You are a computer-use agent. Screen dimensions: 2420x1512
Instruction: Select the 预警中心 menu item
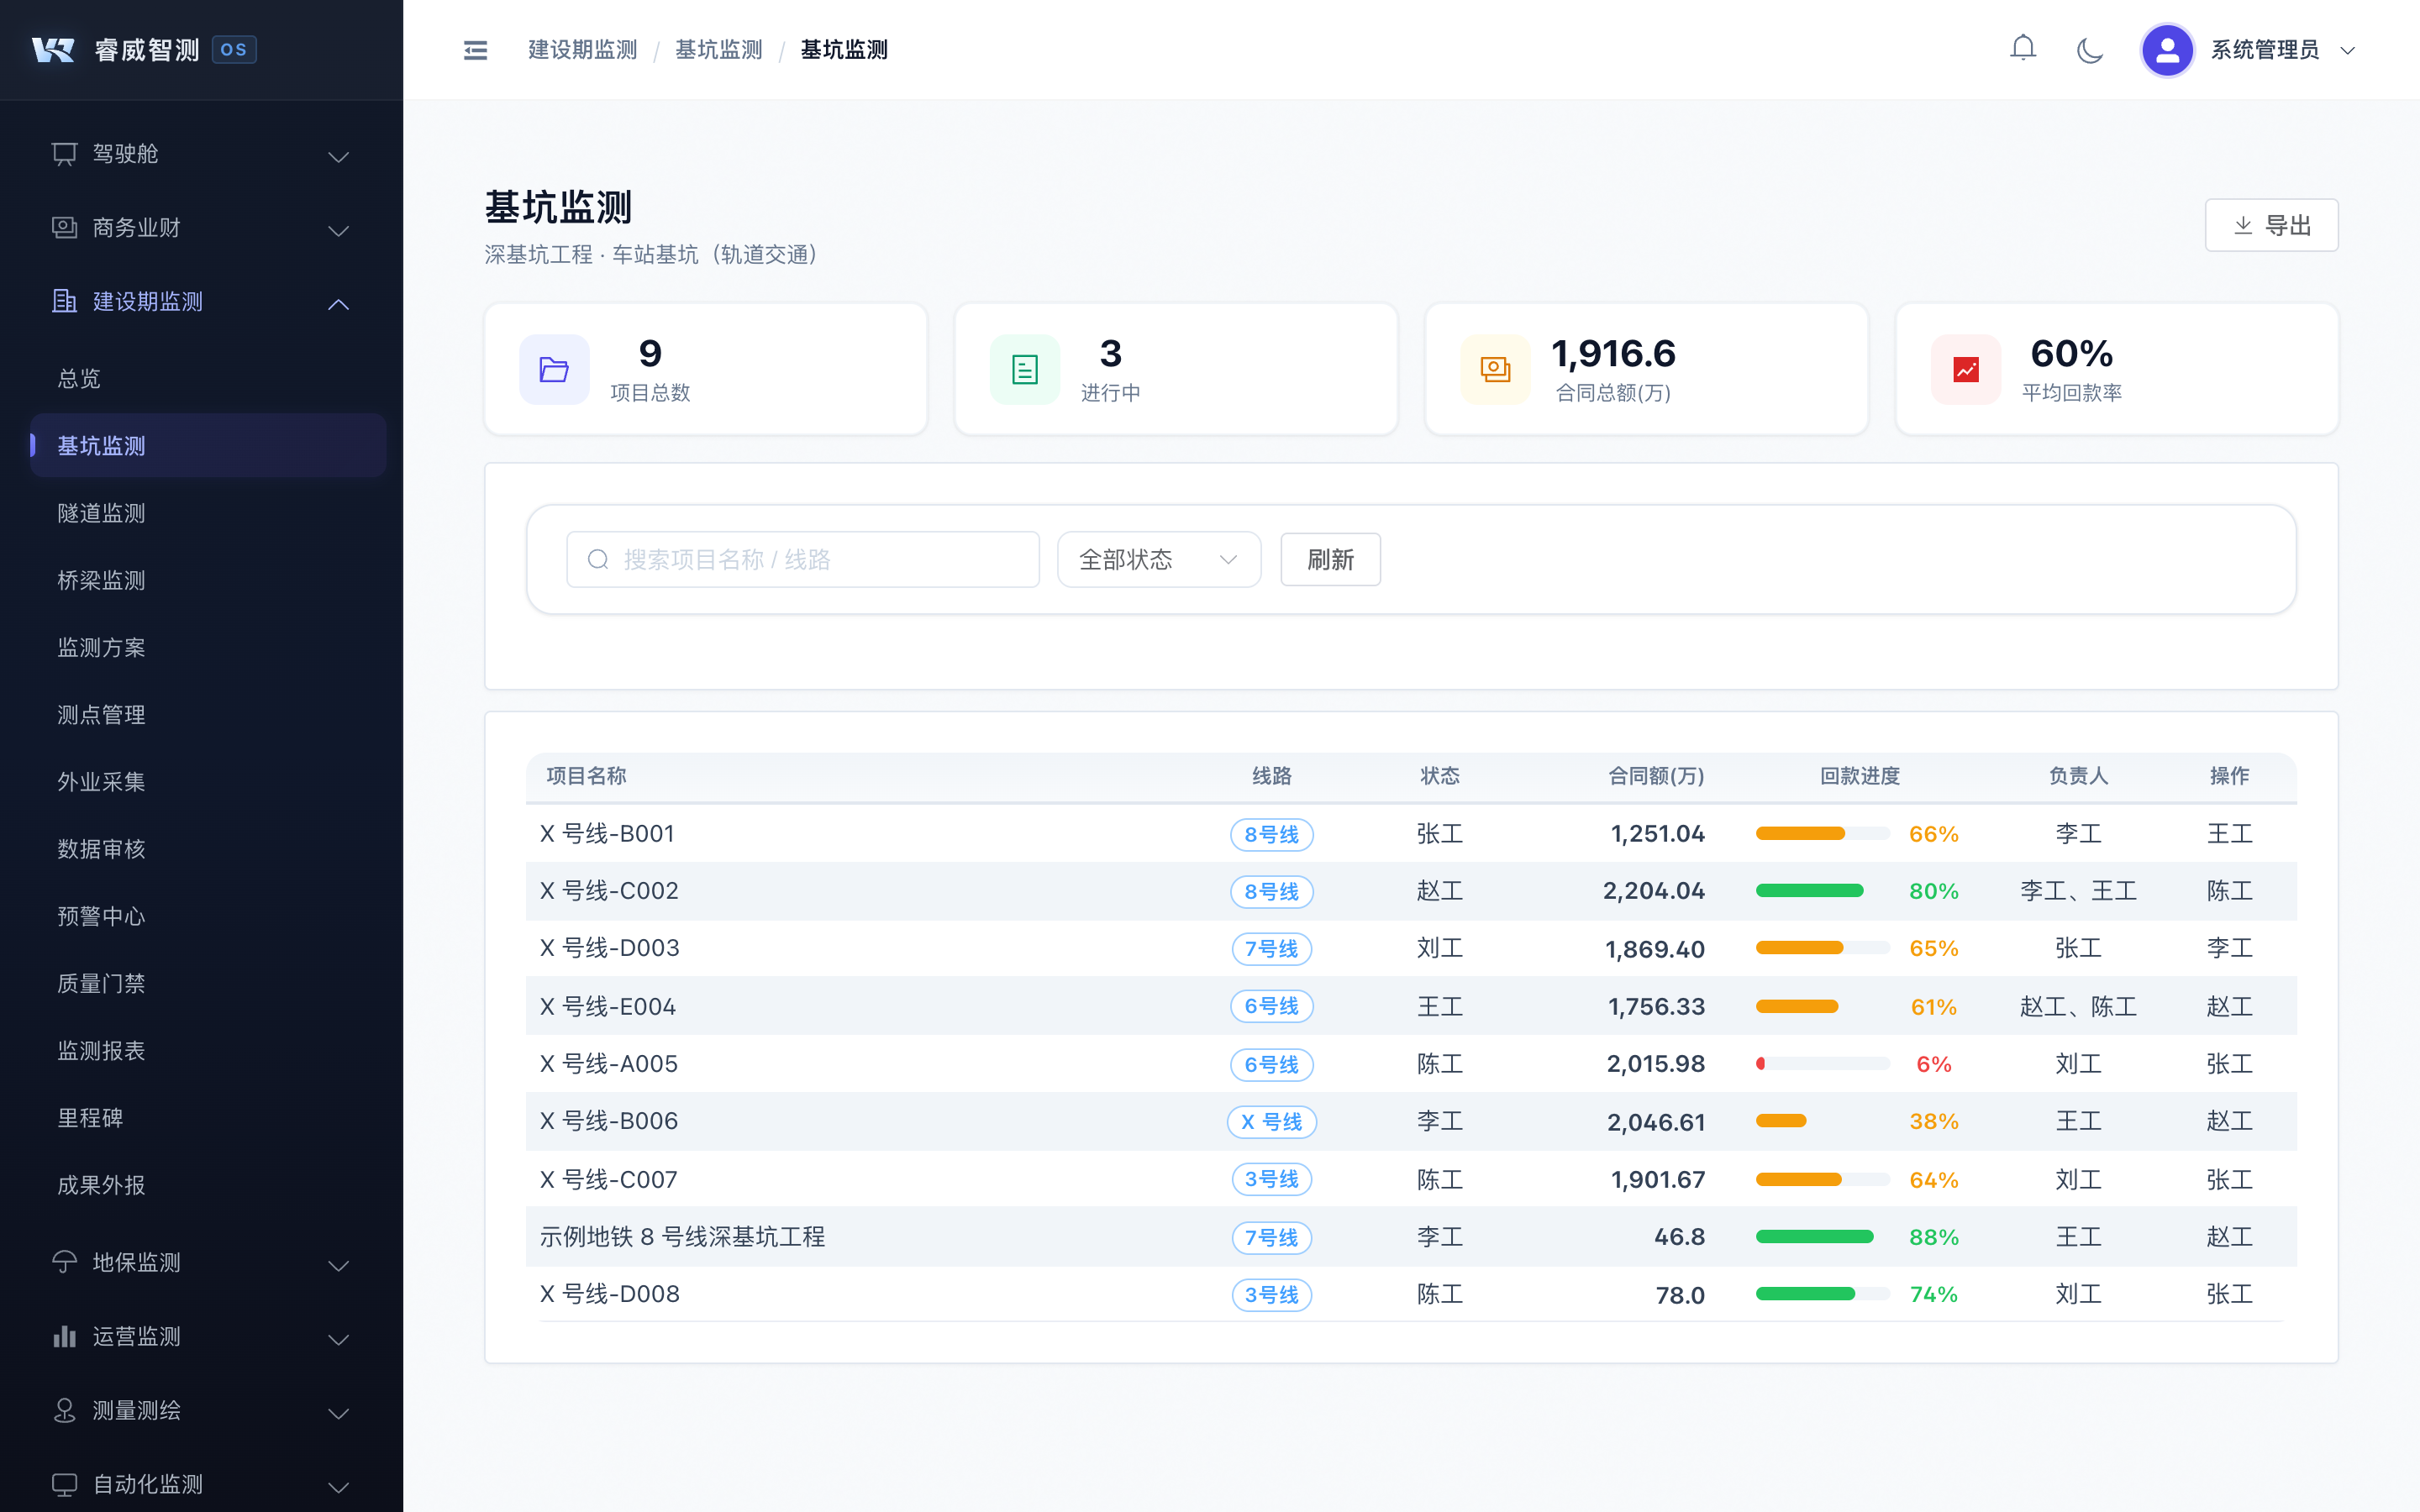pos(101,916)
